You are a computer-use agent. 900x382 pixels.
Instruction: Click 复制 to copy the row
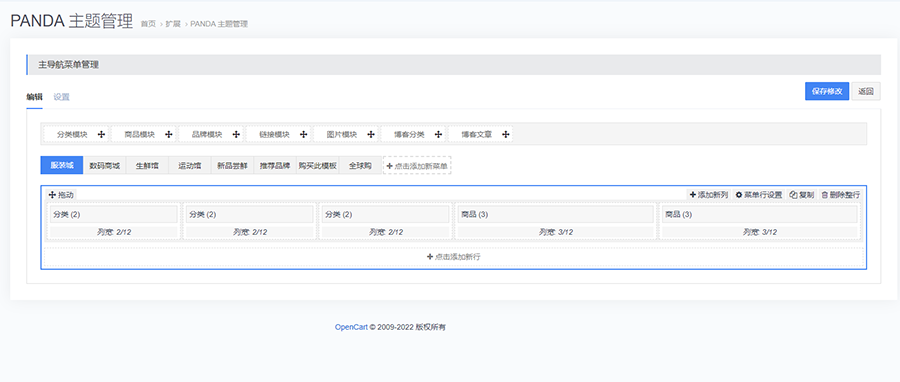tap(802, 195)
